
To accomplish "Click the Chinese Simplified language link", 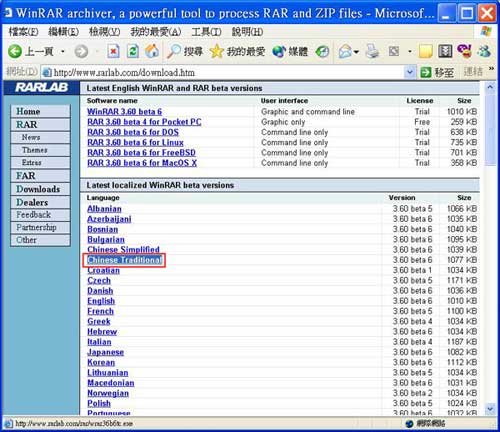I will coord(123,250).
